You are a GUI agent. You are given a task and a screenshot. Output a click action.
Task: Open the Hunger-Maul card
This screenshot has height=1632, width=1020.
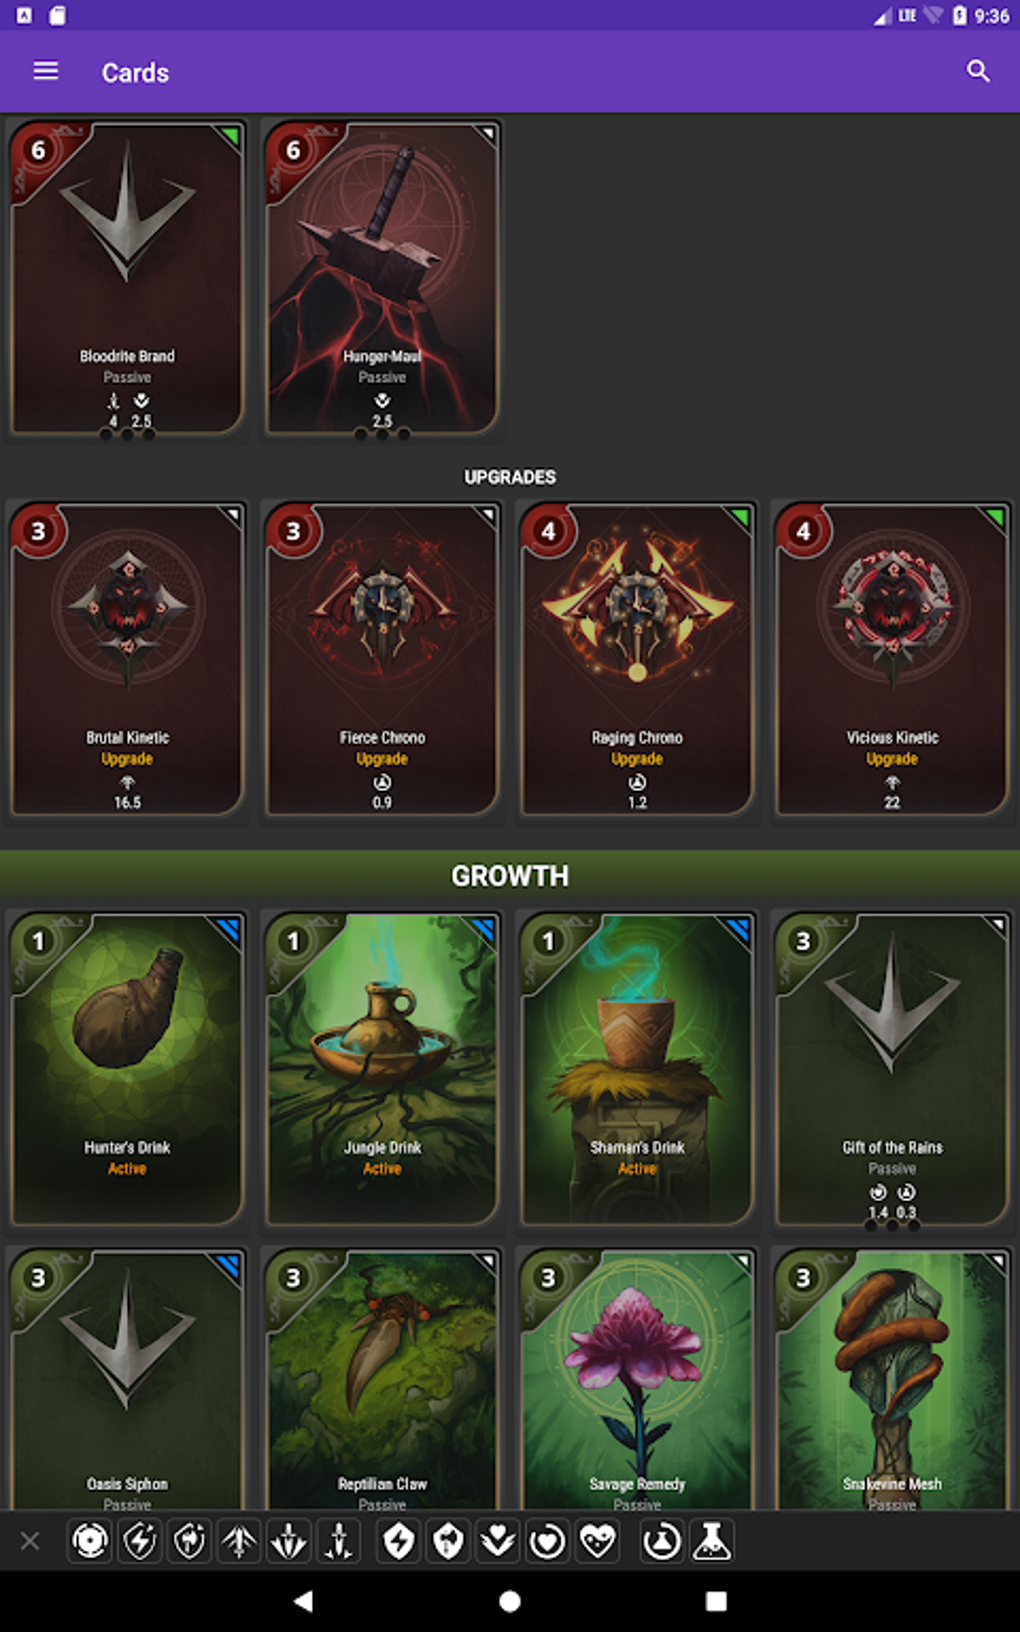click(x=382, y=279)
